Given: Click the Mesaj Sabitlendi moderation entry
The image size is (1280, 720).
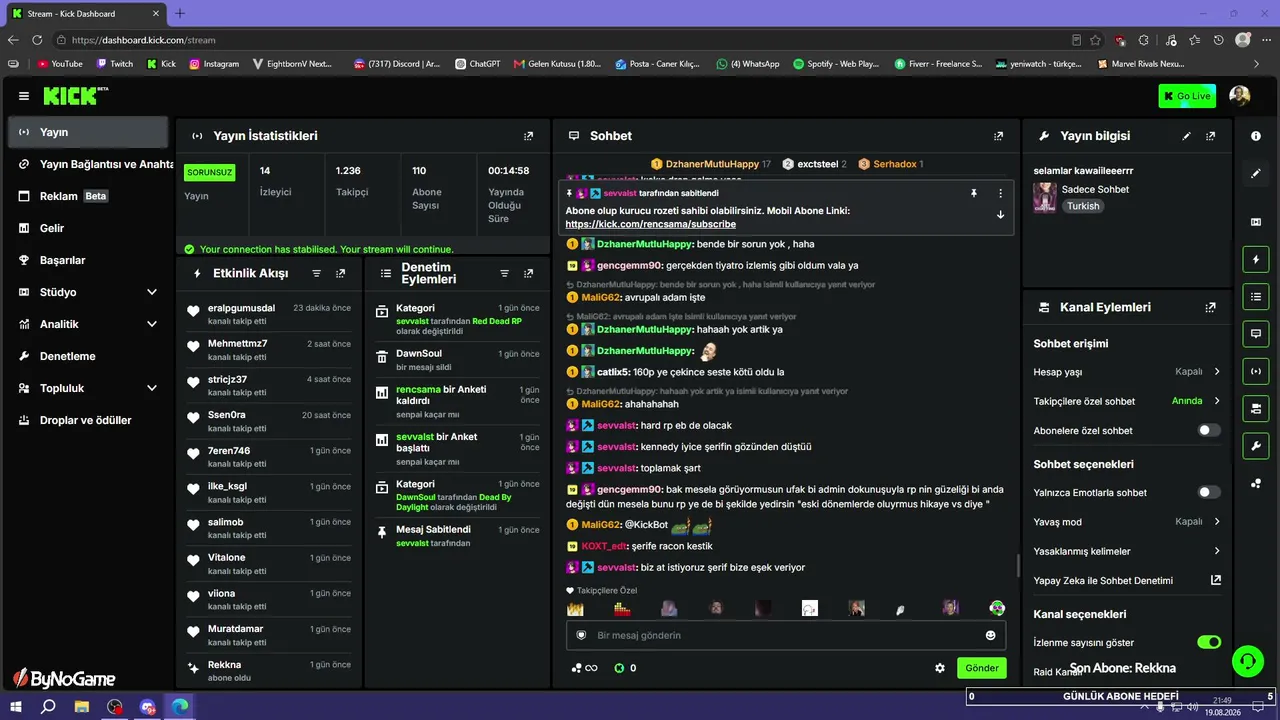Looking at the screenshot, I should pyautogui.click(x=457, y=535).
